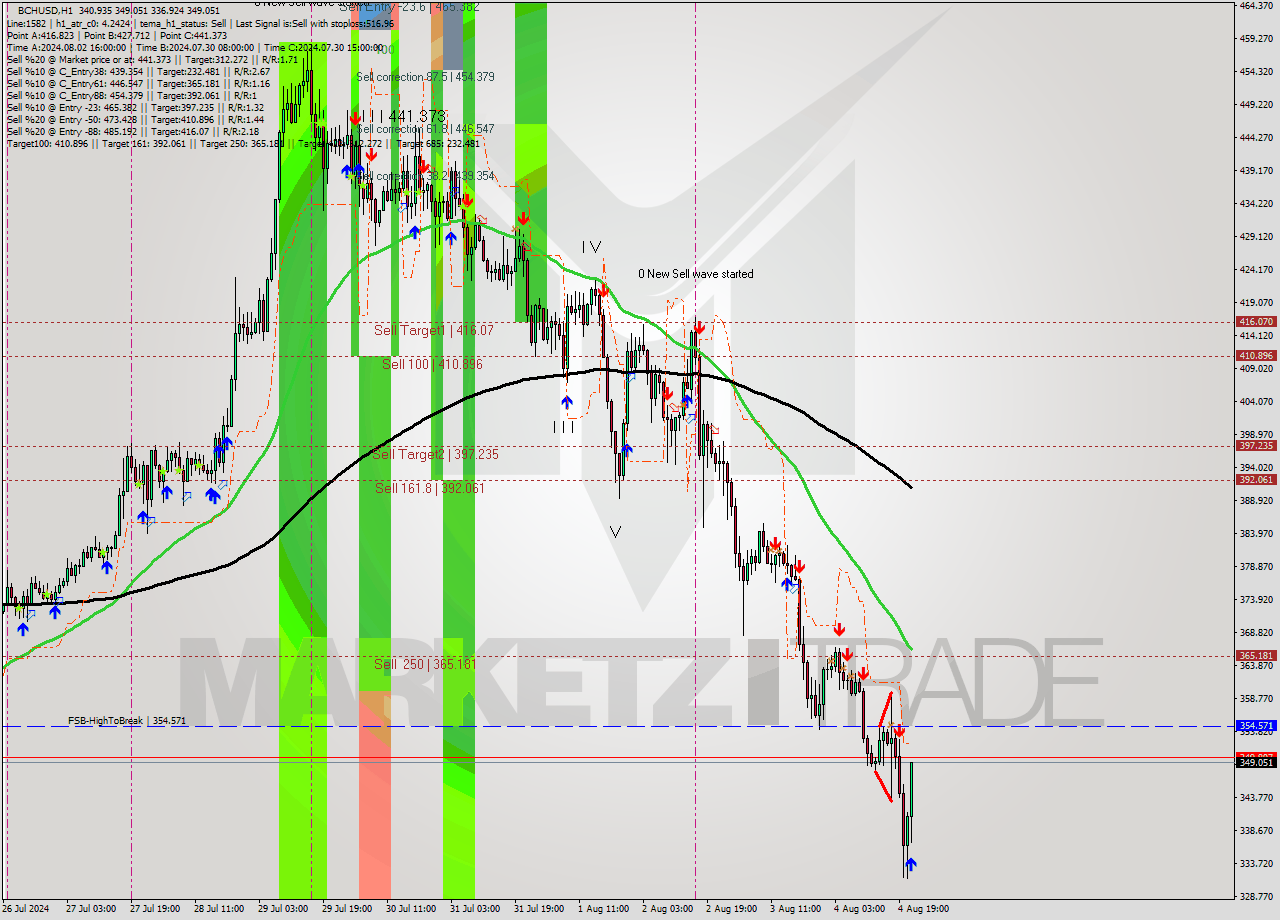Click 'Time A:2024.08.02 16:00:00' info text
The width and height of the screenshot is (1280, 920).
(x=66, y=47)
